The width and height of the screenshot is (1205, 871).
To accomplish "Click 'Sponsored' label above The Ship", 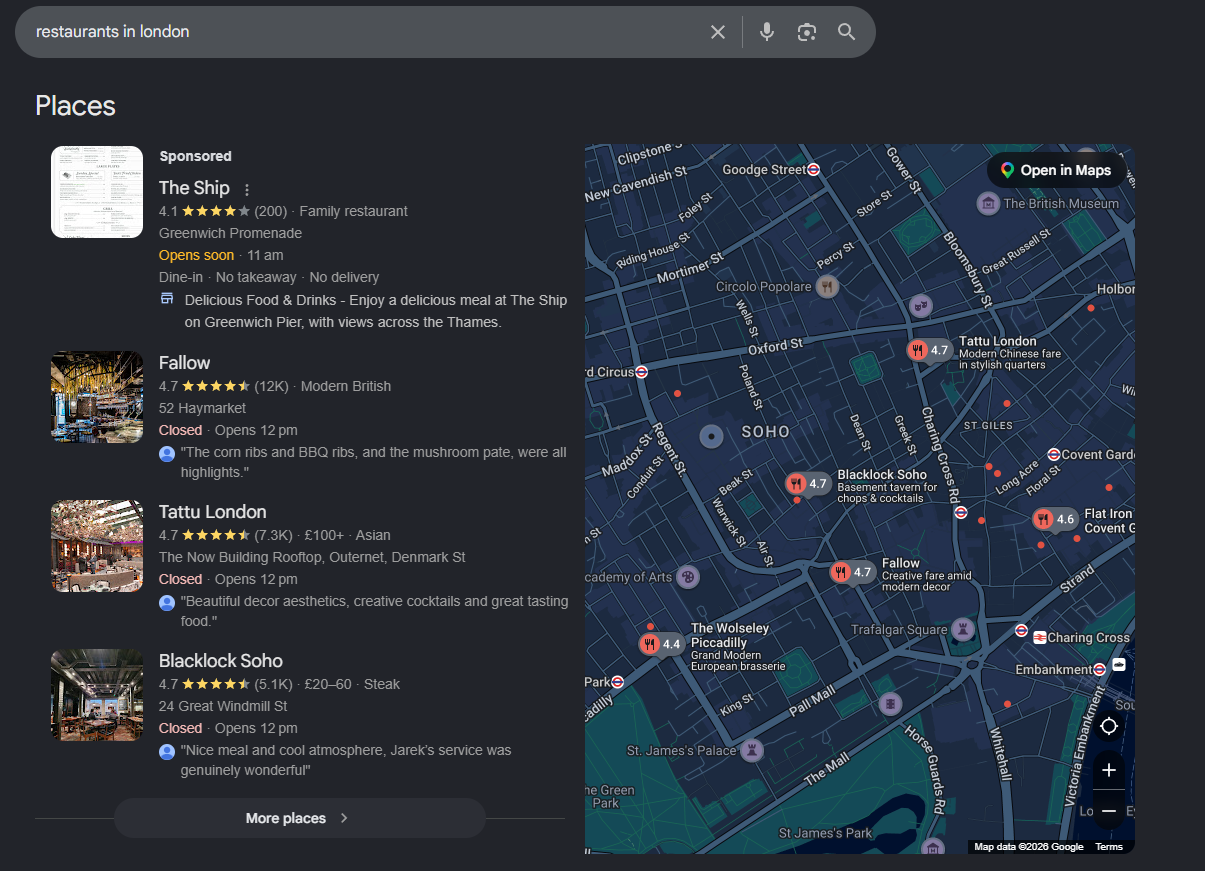I will 195,156.
